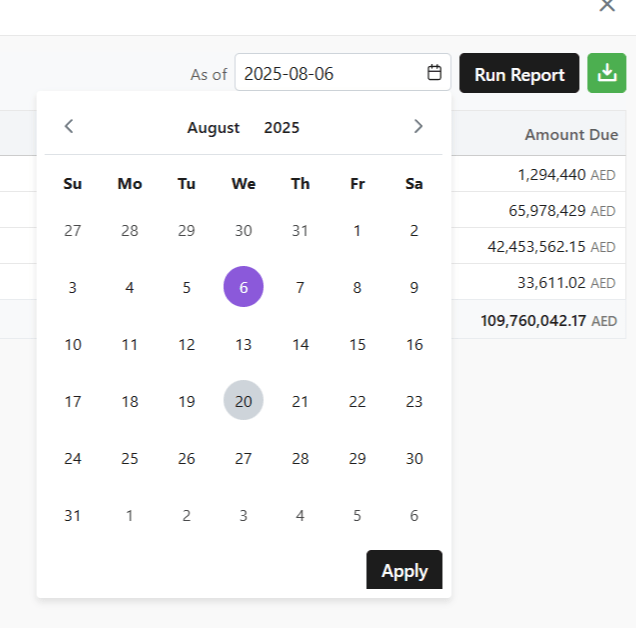Select September 6 from next month
Viewport: 636px width, 628px height.
click(414, 516)
